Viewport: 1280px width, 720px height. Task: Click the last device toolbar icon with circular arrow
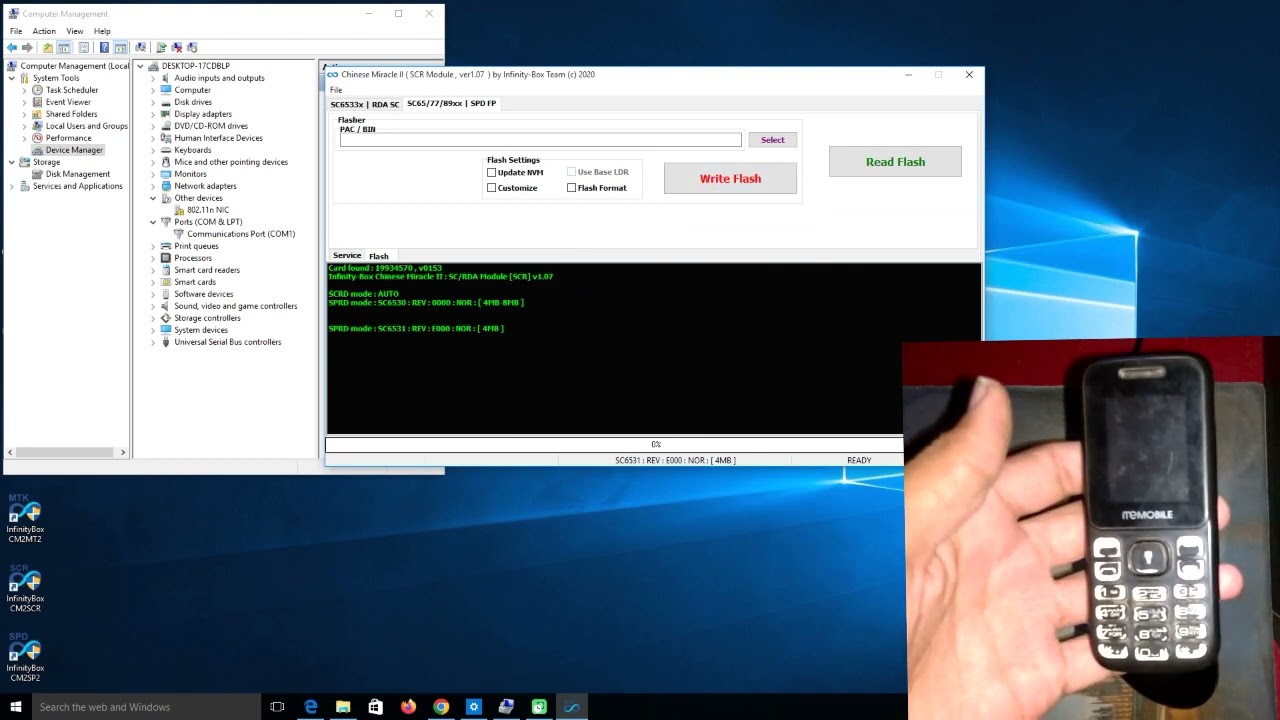click(192, 47)
